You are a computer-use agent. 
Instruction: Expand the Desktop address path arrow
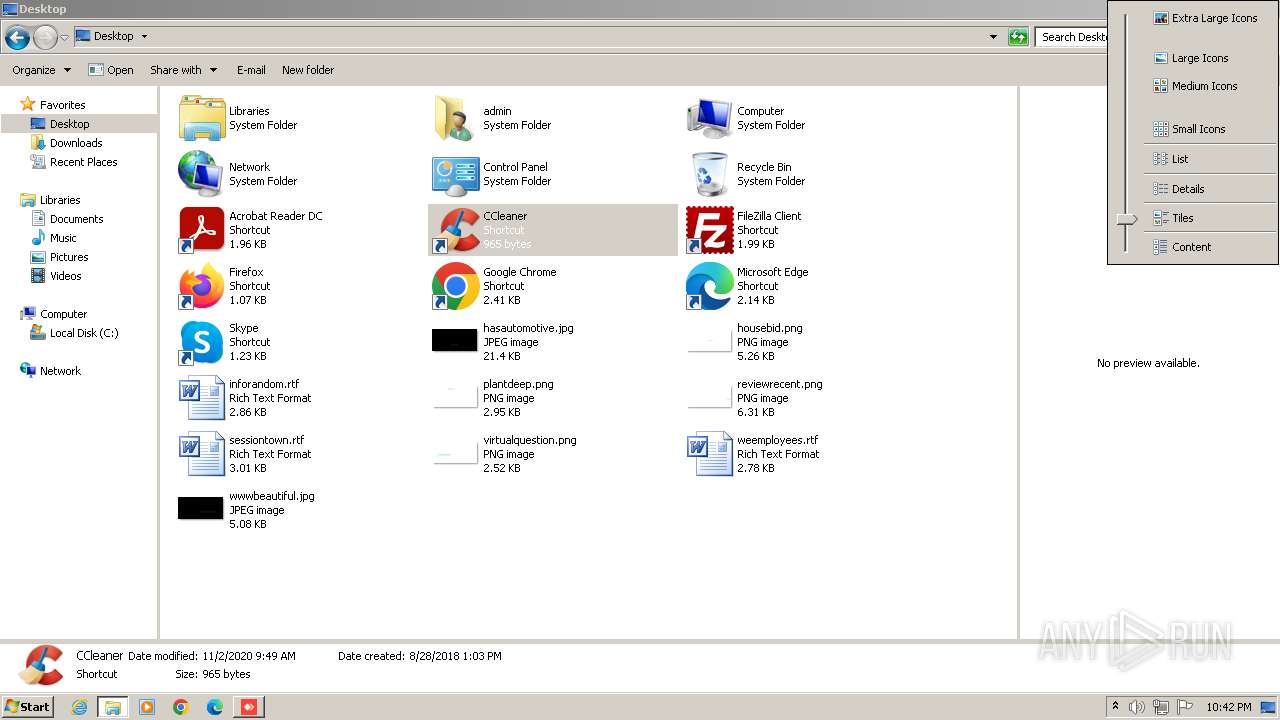click(x=144, y=36)
